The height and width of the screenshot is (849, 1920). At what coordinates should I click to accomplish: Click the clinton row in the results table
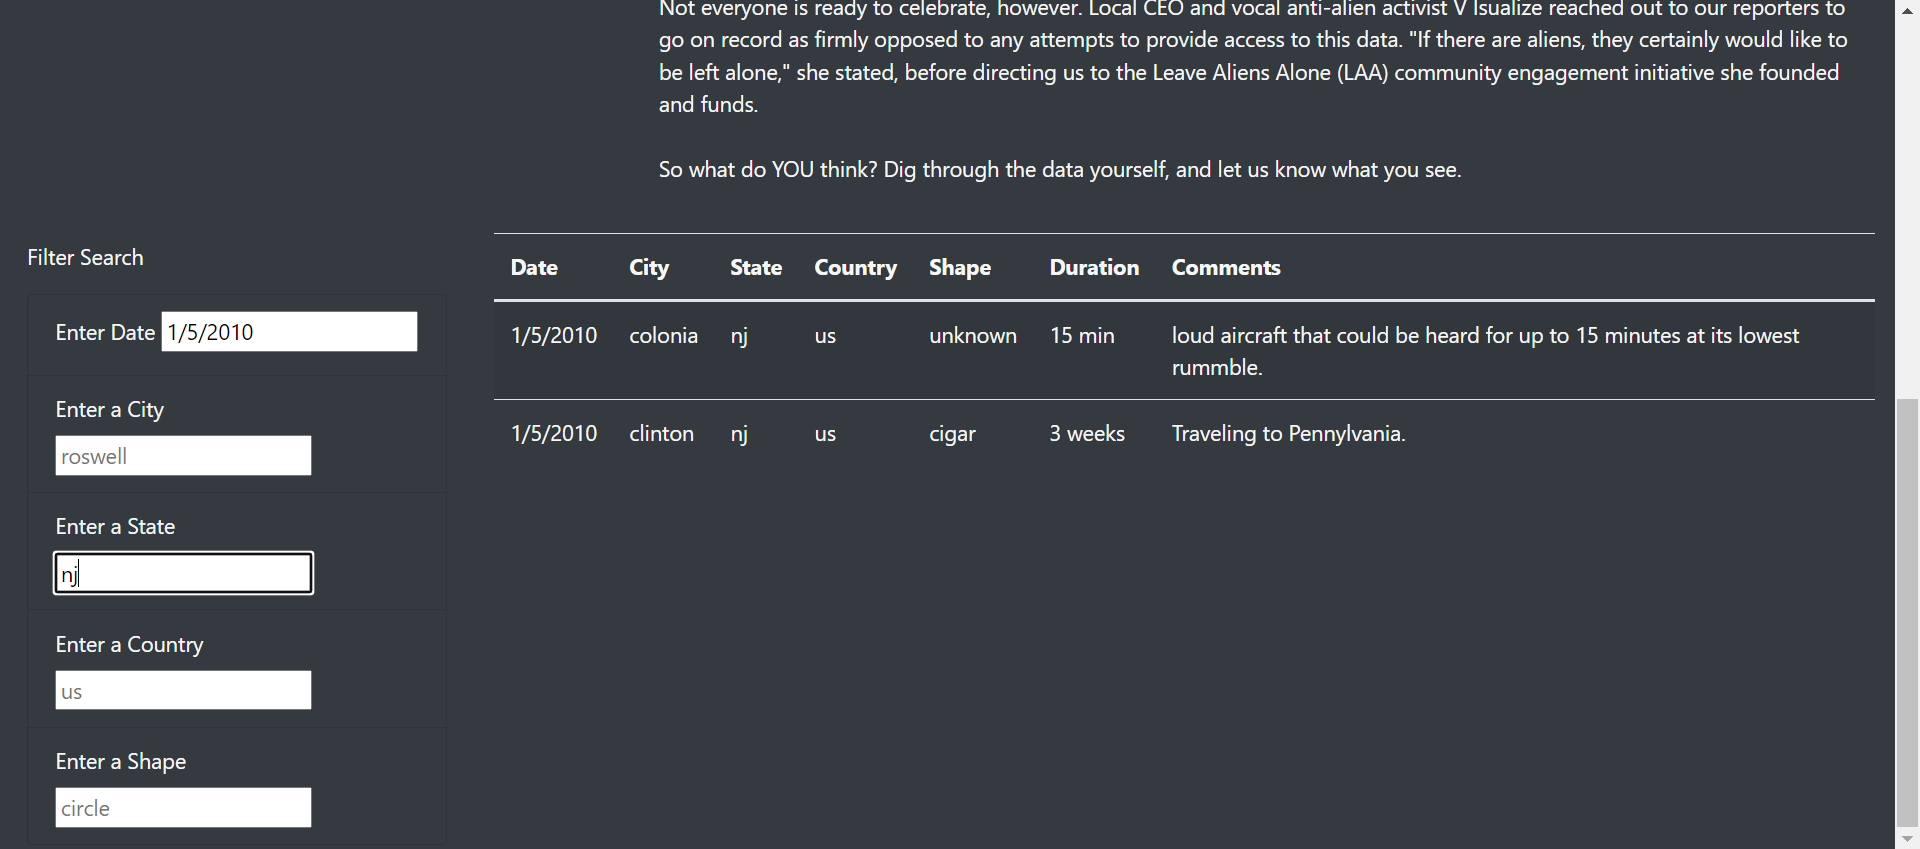coord(661,433)
